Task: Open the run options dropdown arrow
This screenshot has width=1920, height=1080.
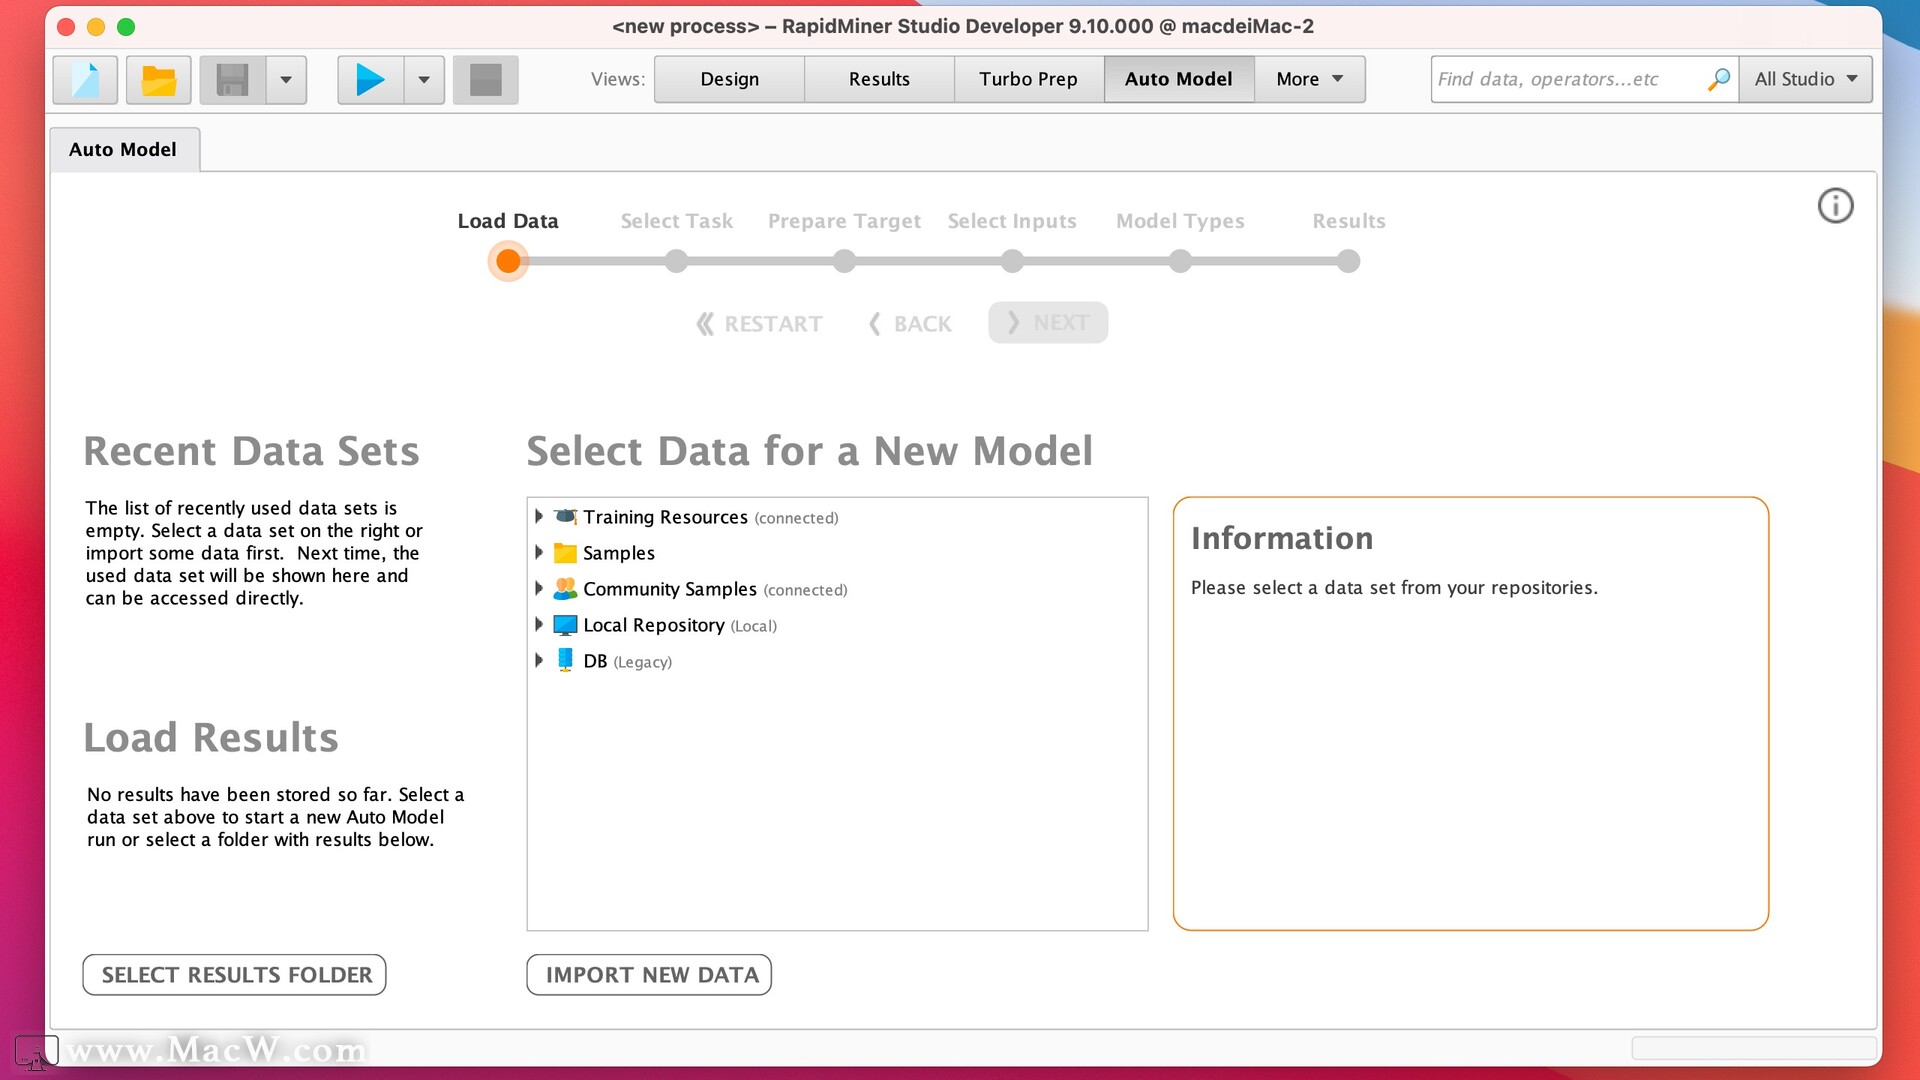Action: 424,80
